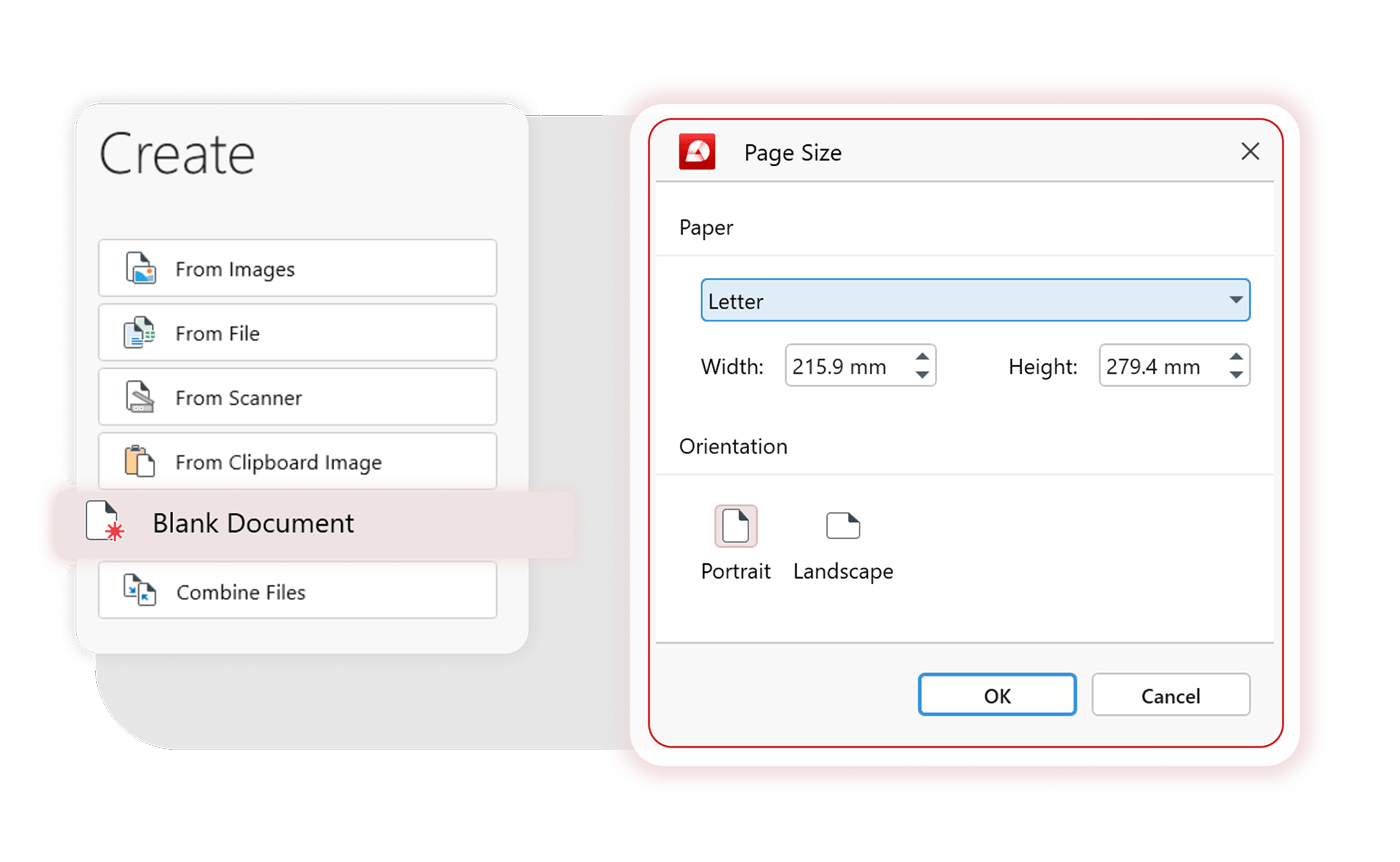Screen dimensions: 1400x862
Task: Click the From Scanner icon
Action: (x=140, y=397)
